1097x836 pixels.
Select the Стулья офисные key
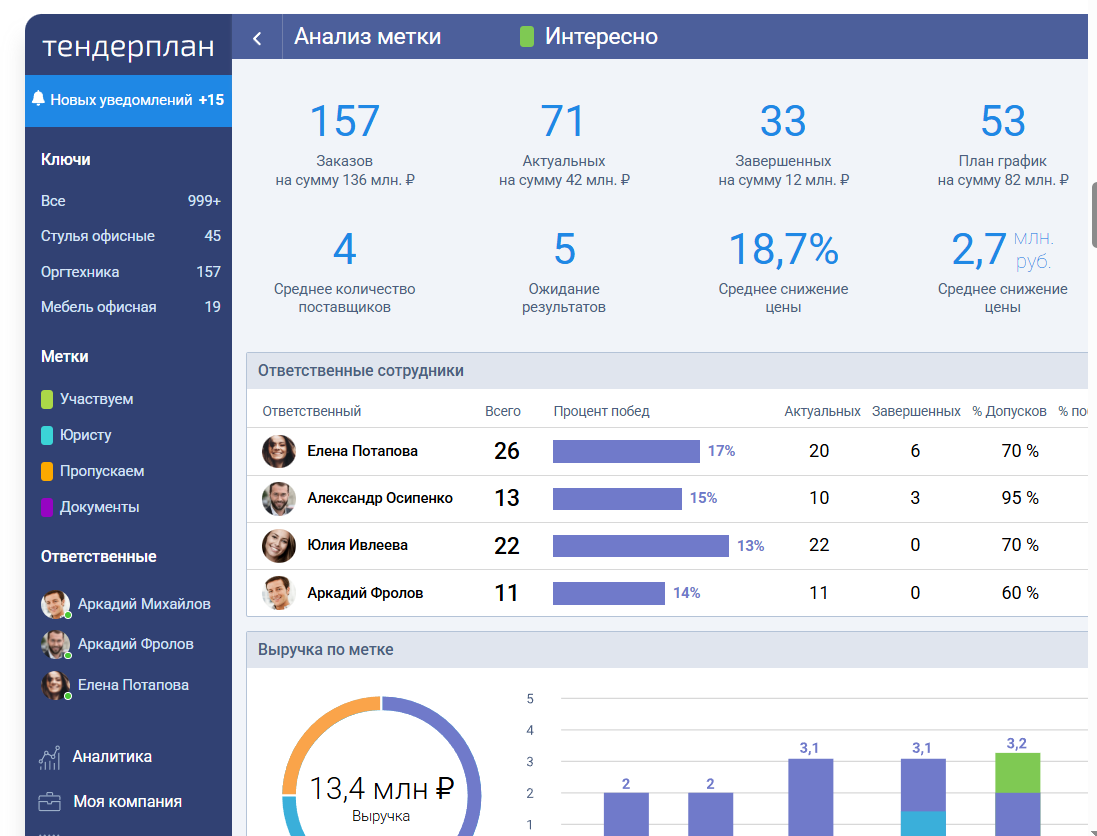(x=130, y=236)
